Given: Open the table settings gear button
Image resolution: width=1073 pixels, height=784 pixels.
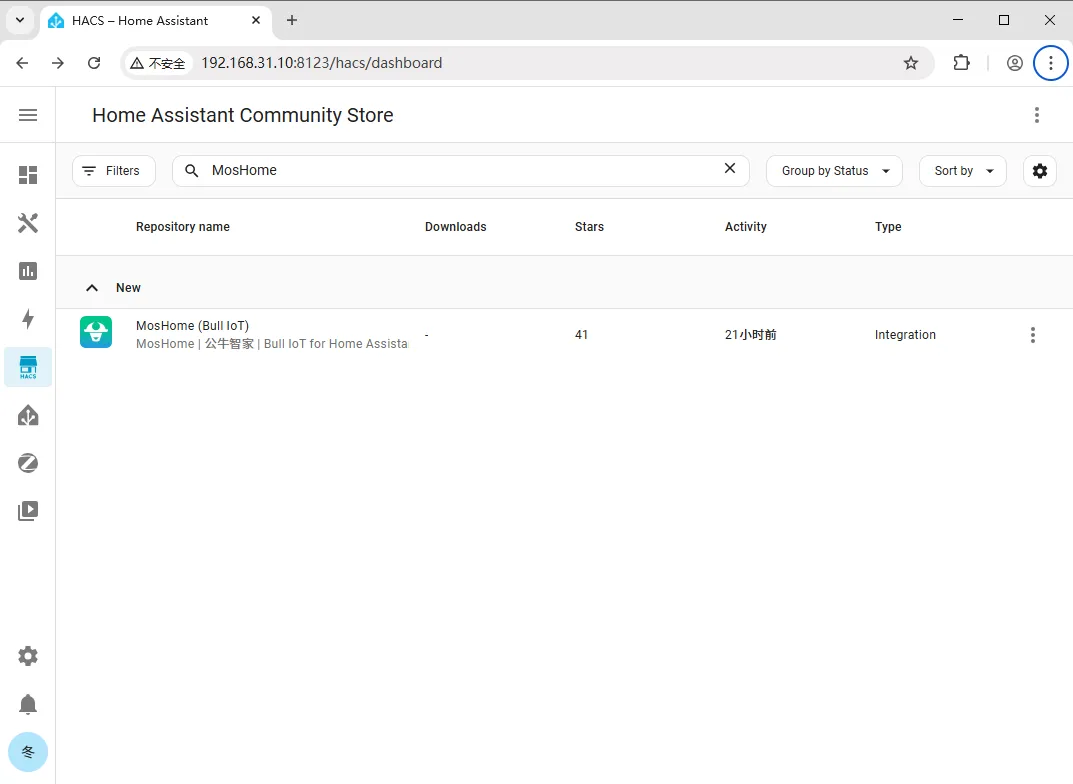Looking at the screenshot, I should pyautogui.click(x=1040, y=171).
